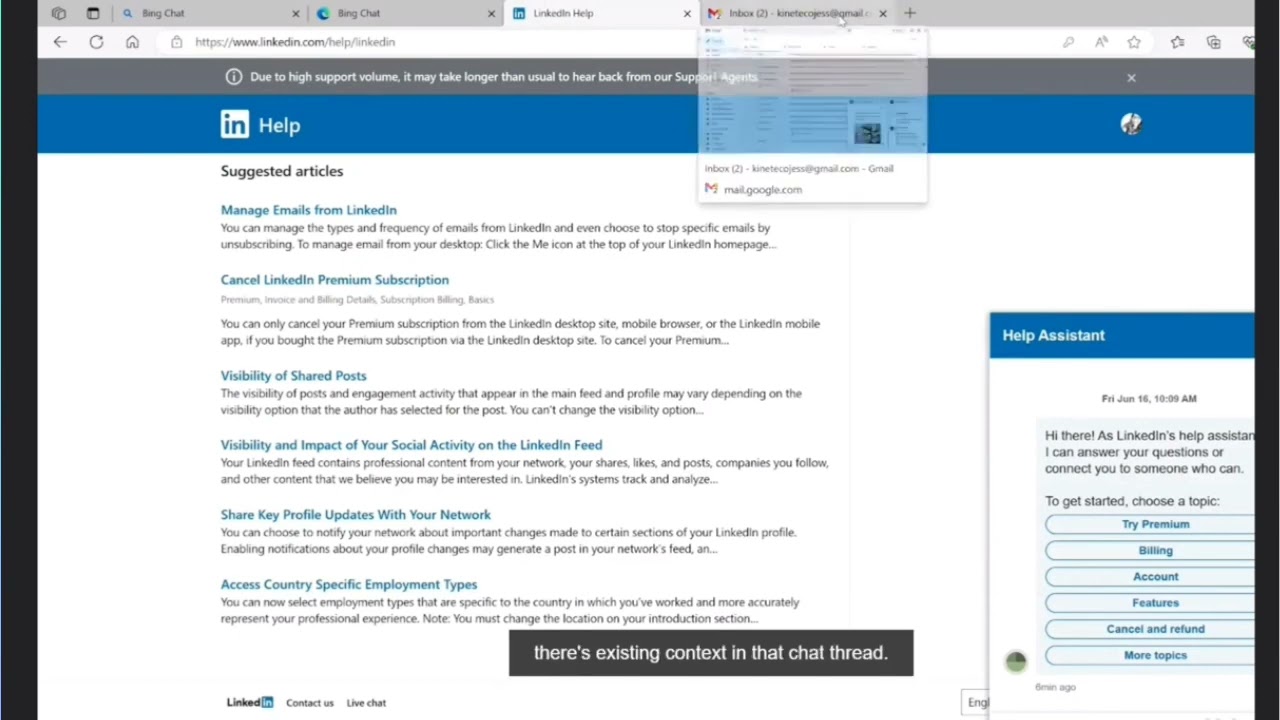Click the padlock site info icon
The image size is (1280, 720).
[176, 42]
